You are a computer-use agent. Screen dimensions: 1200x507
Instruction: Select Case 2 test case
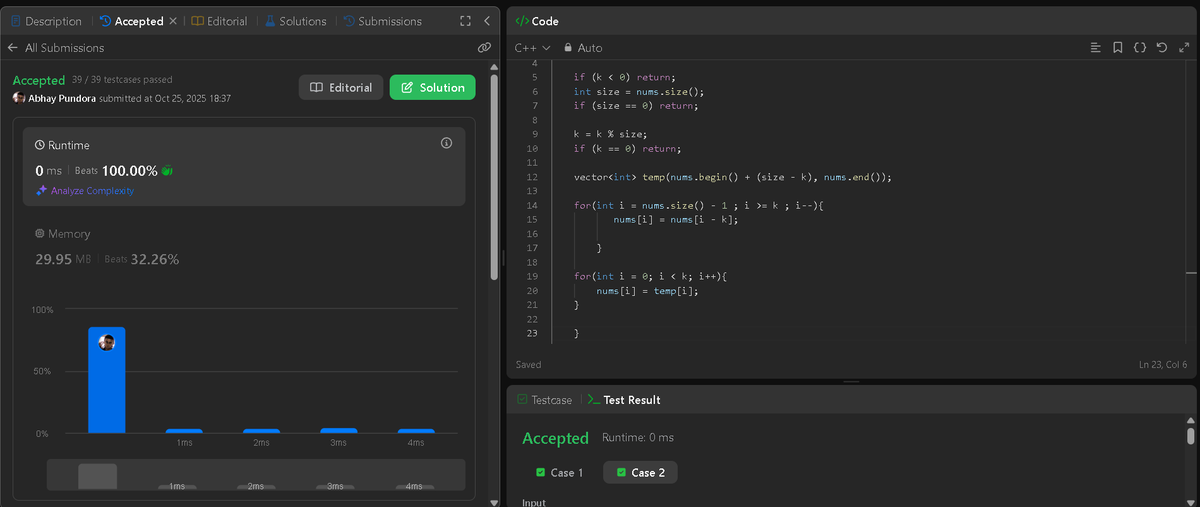click(x=640, y=472)
